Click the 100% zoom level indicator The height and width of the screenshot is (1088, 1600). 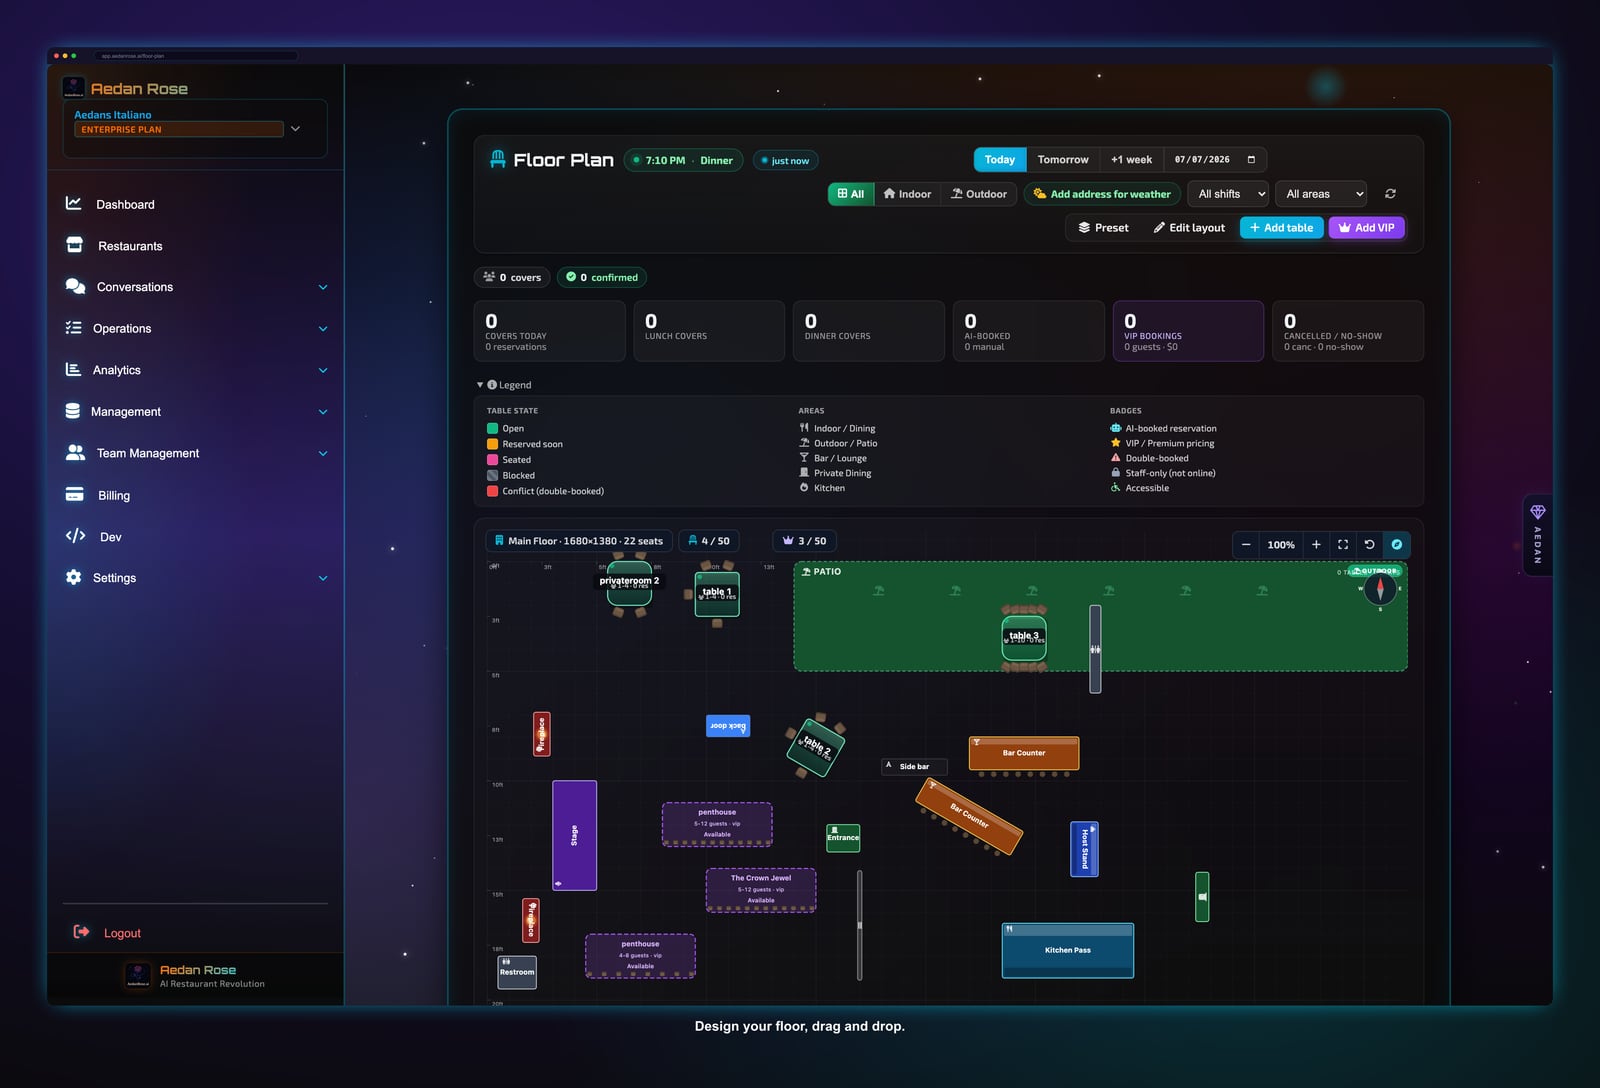click(x=1281, y=545)
